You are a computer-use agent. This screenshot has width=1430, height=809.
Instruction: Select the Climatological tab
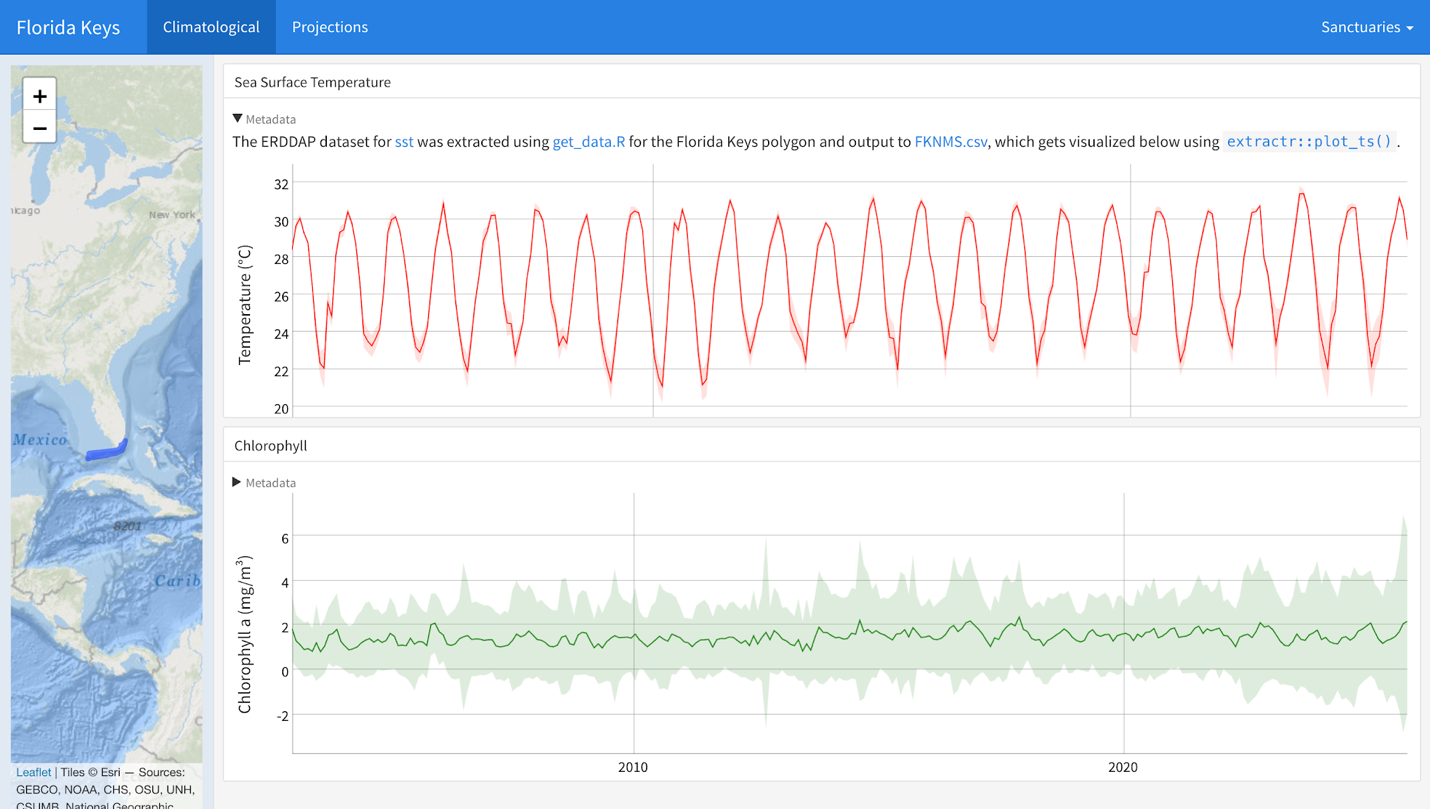click(211, 27)
